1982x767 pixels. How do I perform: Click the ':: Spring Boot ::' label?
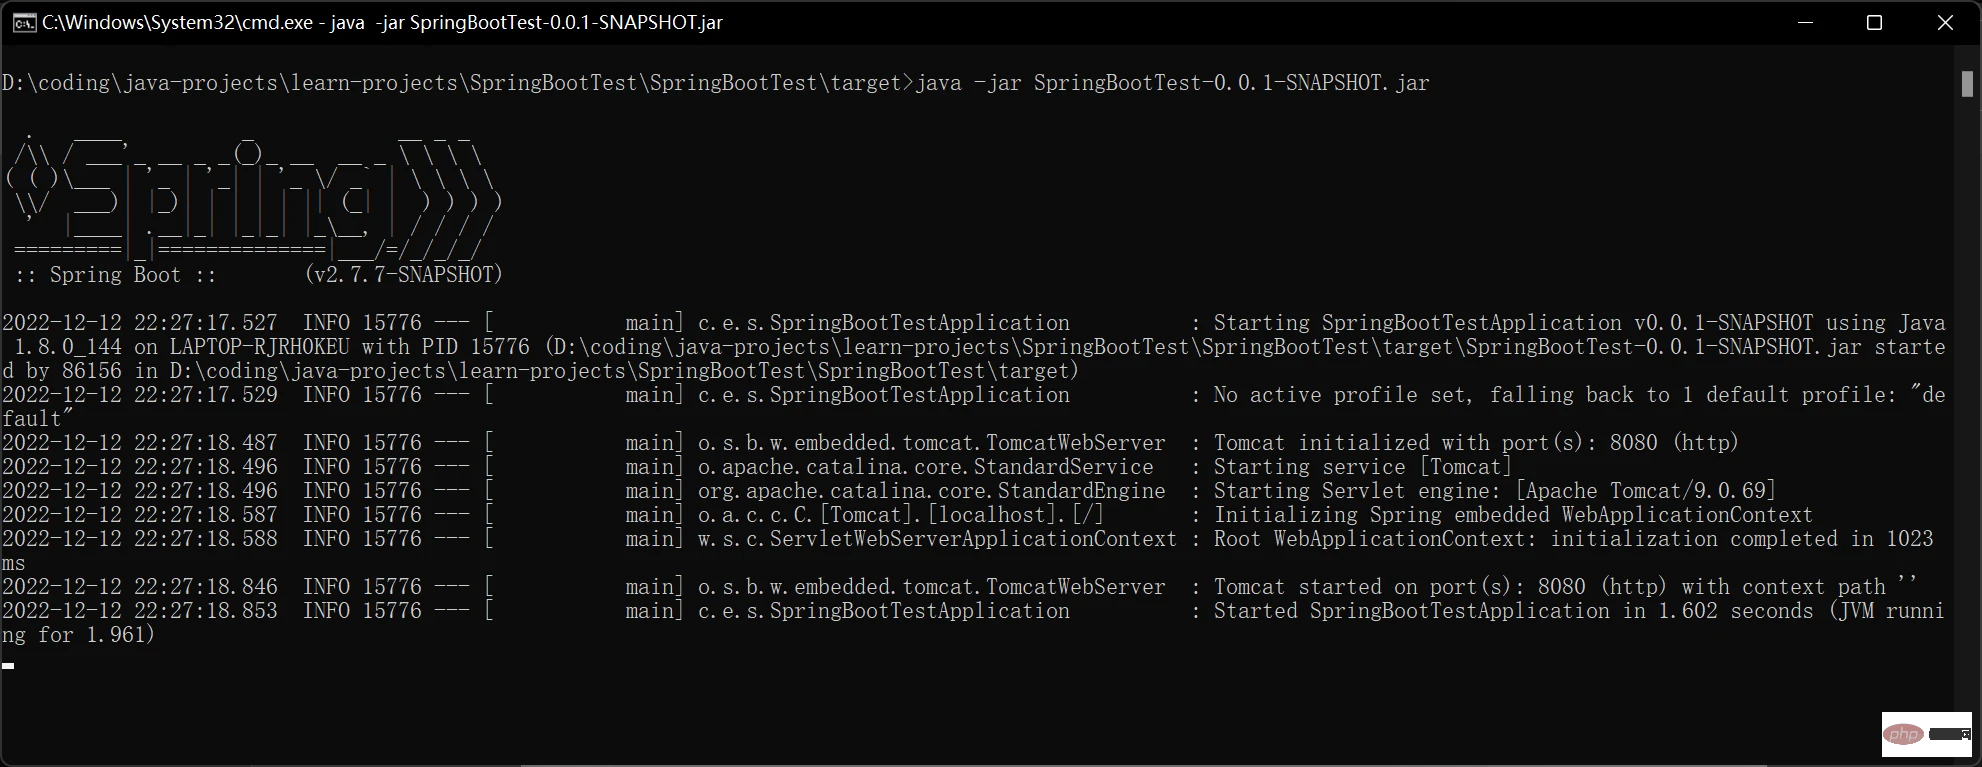click(115, 275)
